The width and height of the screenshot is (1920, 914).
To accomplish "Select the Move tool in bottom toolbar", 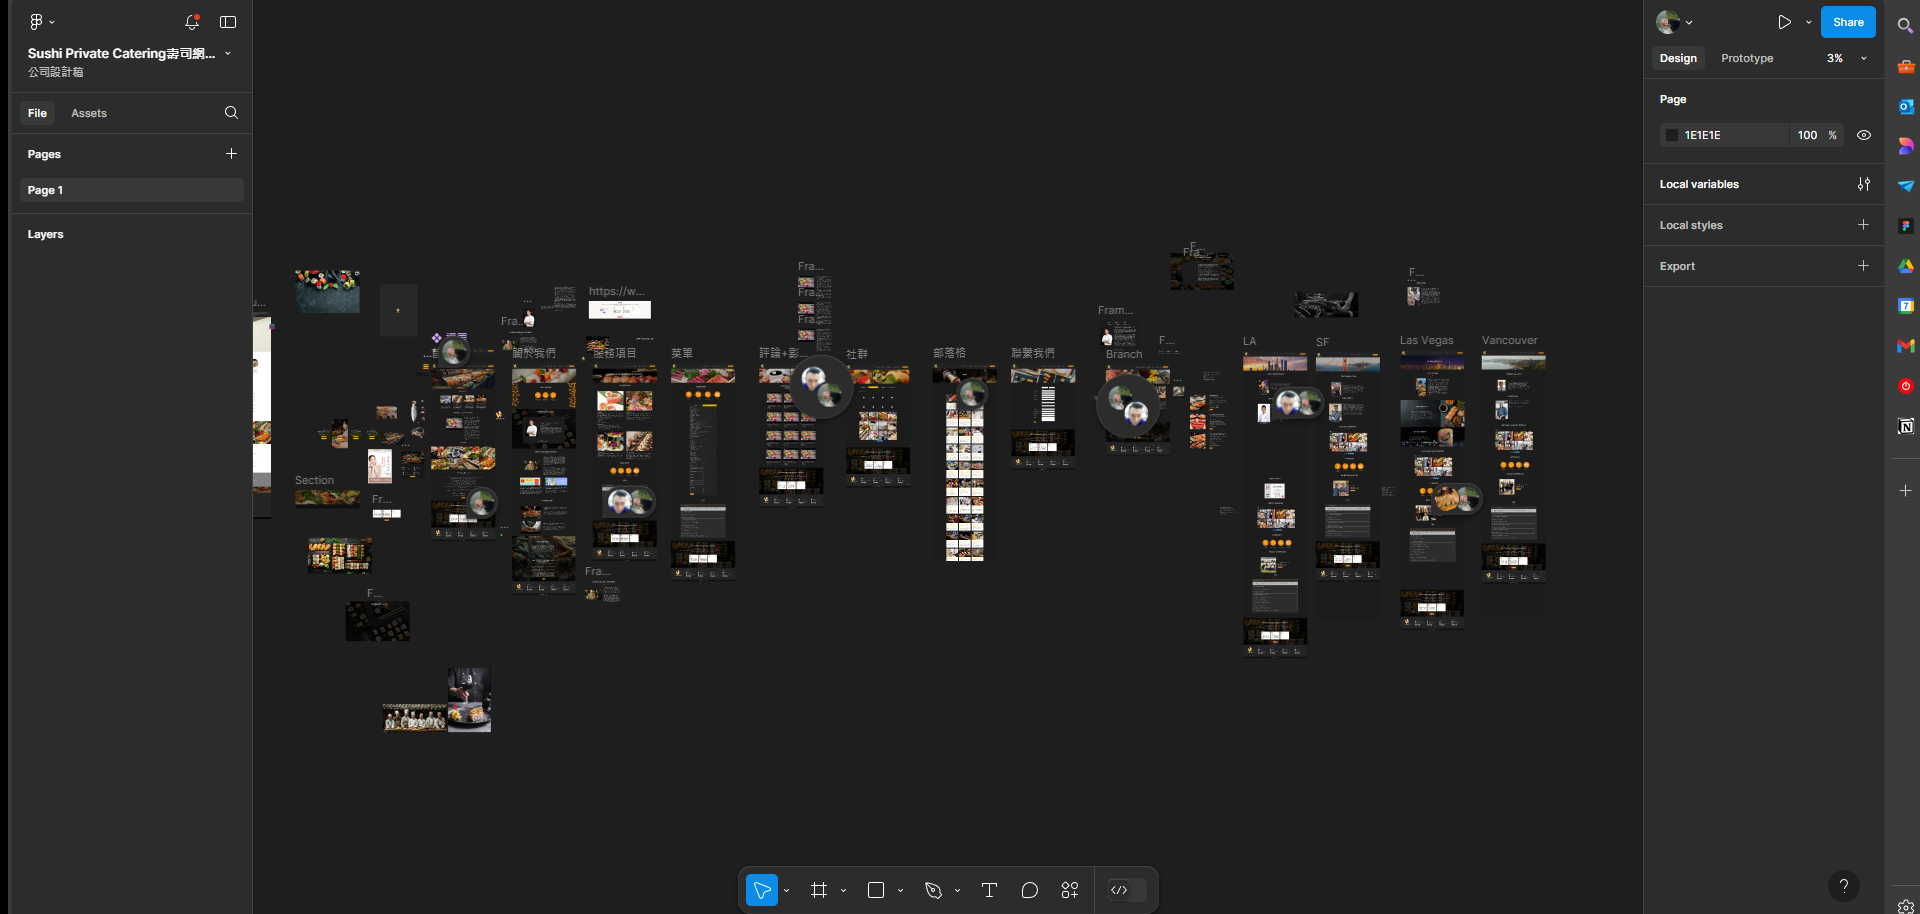I will click(762, 890).
